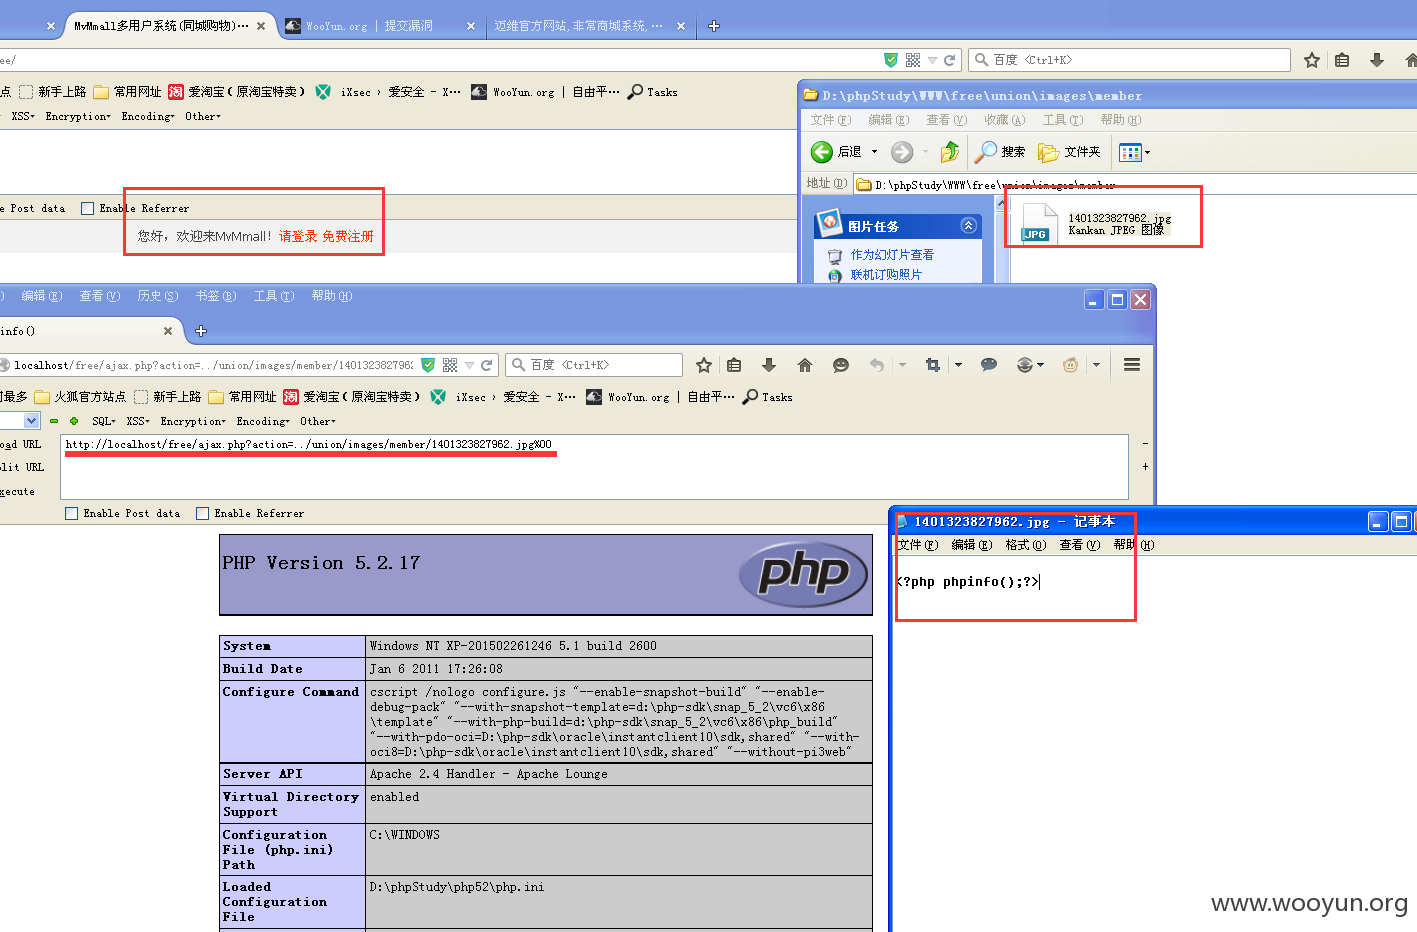Click the Explorer address bar with D:\phpStudy path

1135,184
